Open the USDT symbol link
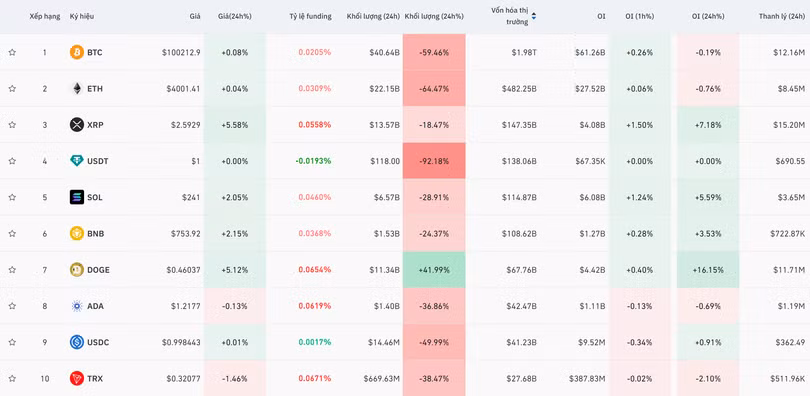 (98, 161)
